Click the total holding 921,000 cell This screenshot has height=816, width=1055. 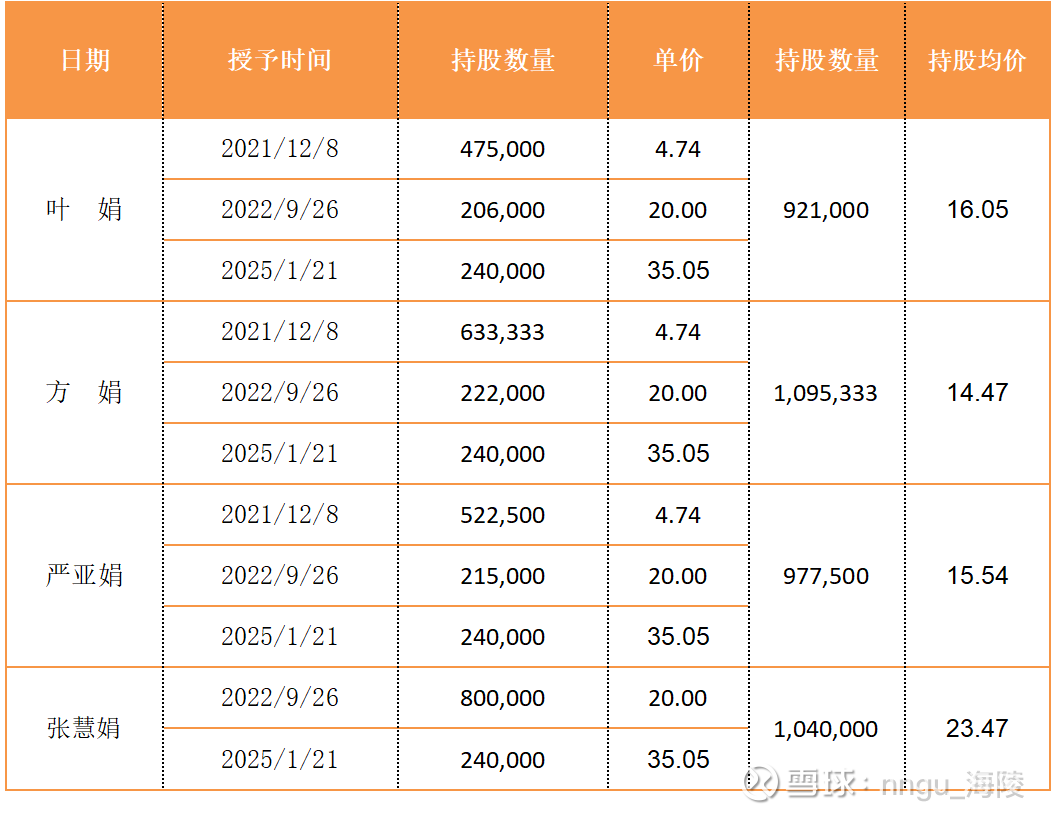(x=827, y=211)
